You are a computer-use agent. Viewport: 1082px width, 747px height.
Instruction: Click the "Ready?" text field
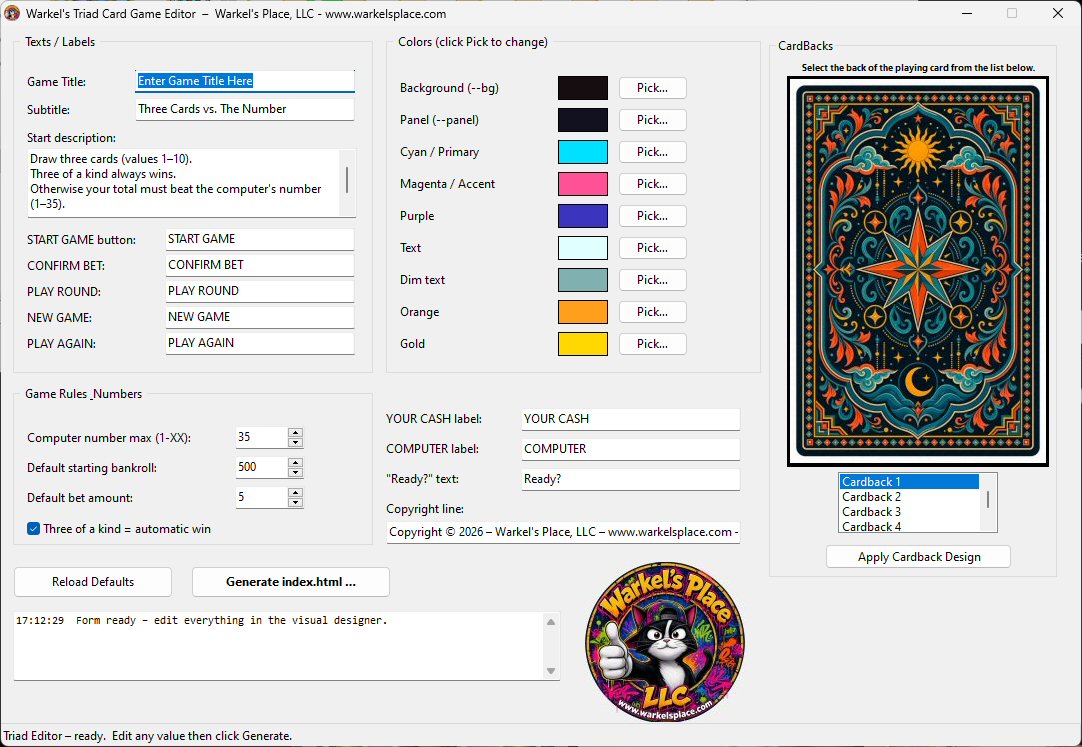point(631,479)
